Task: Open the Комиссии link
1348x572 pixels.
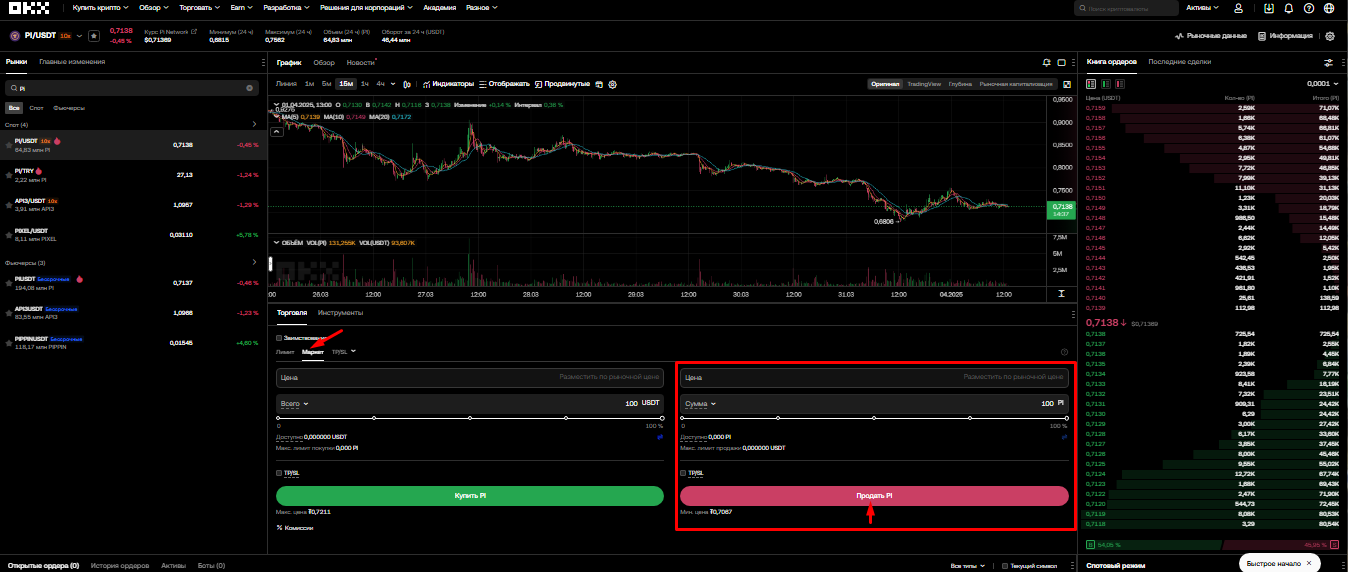Action: click(x=295, y=527)
